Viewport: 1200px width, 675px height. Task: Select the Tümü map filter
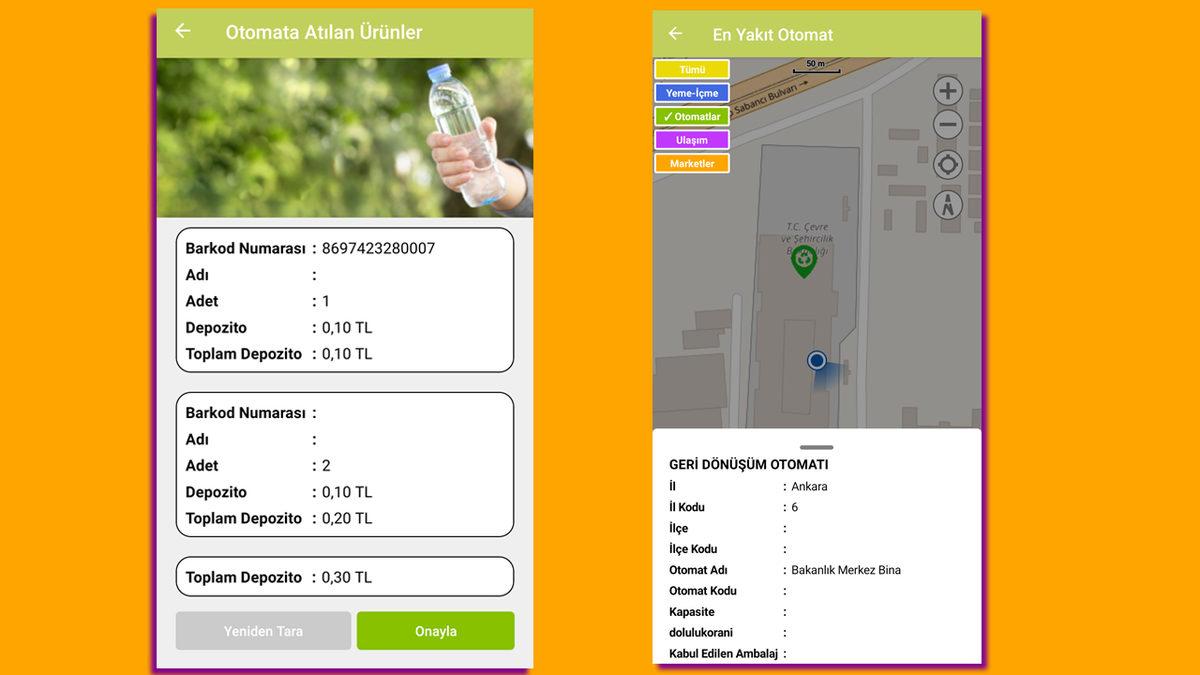tap(692, 70)
